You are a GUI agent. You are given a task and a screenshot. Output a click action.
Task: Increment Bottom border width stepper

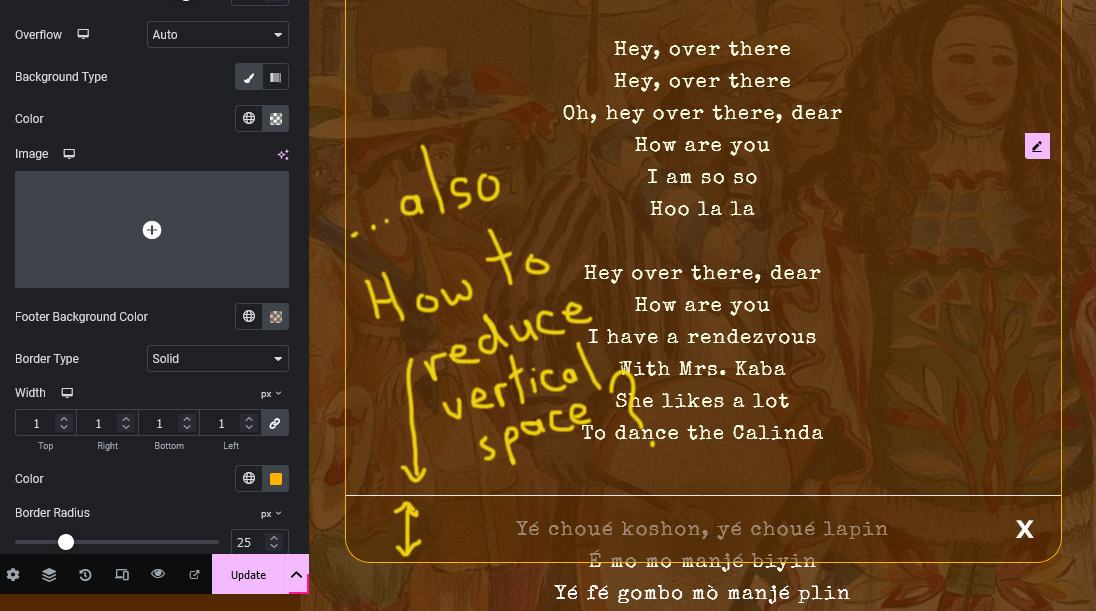tap(187, 419)
